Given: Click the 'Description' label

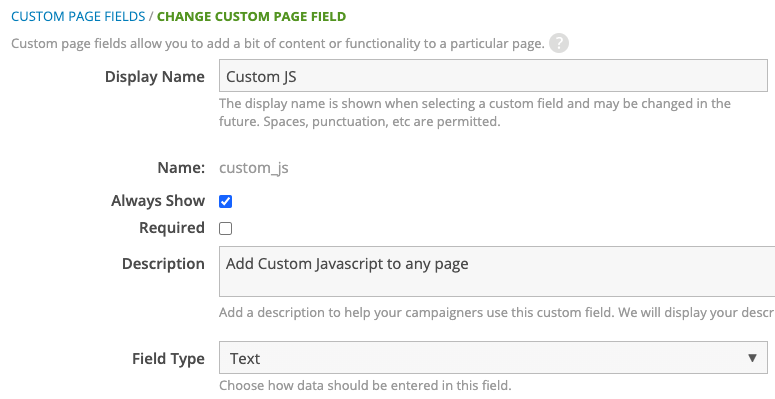Looking at the screenshot, I should point(163,264).
